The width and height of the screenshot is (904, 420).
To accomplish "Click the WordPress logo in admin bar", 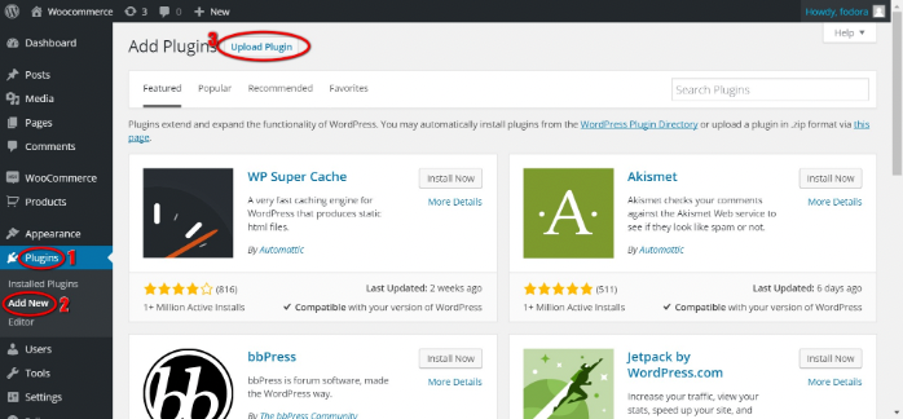I will click(12, 11).
